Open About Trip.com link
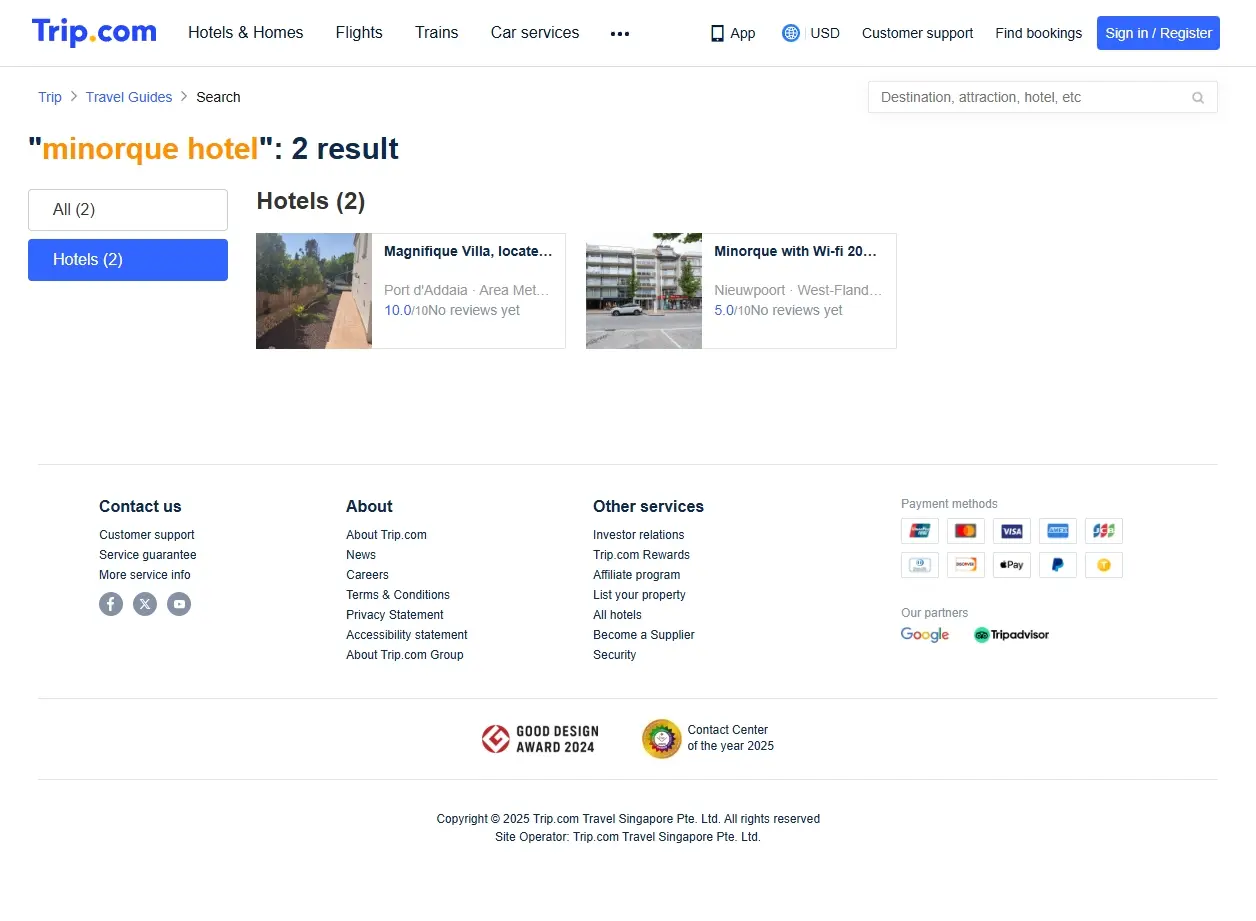 [x=386, y=535]
